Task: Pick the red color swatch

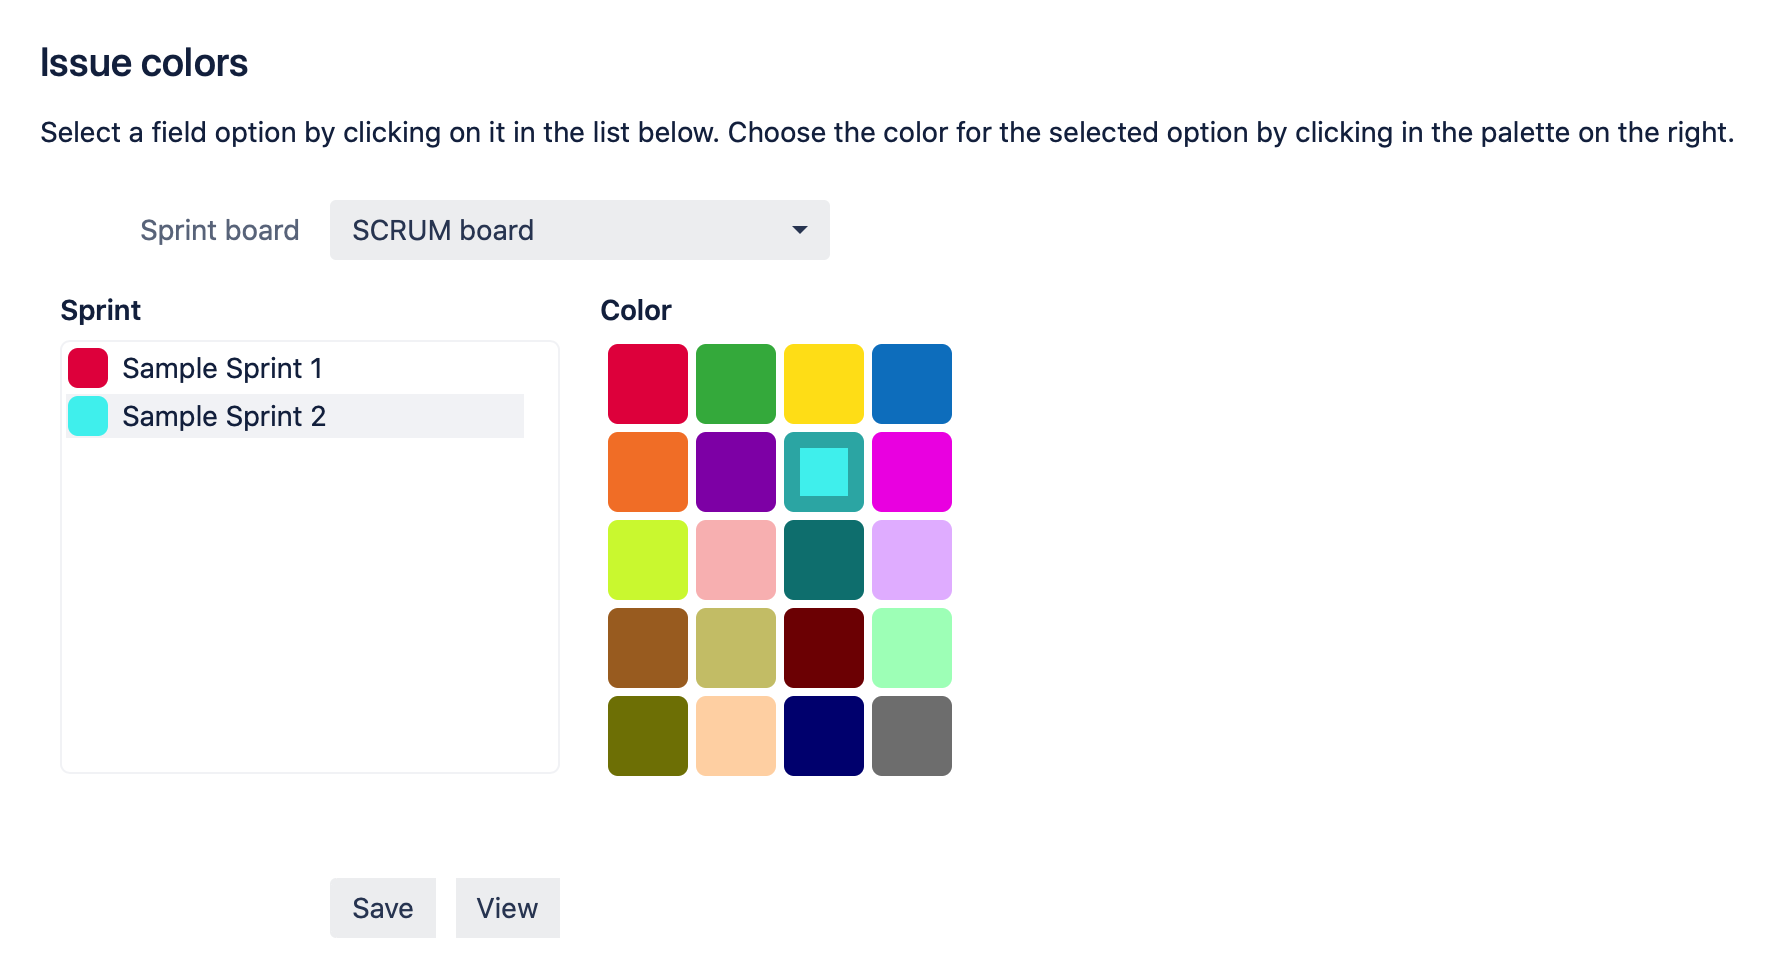Action: click(x=648, y=384)
